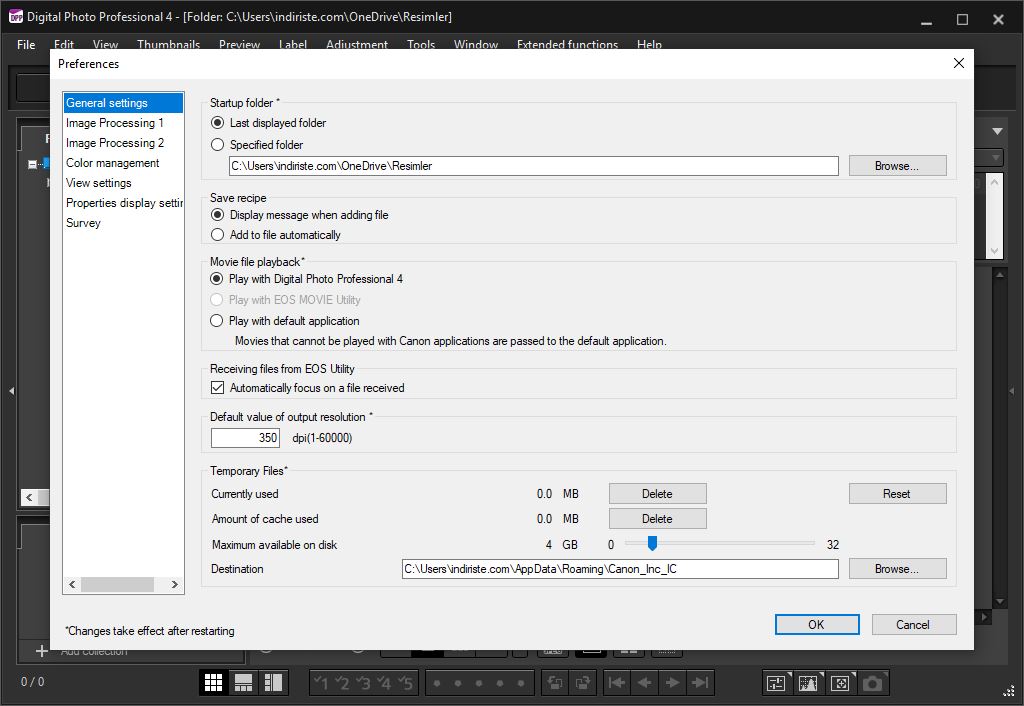
Task: Rotate the image left
Action: pyautogui.click(x=555, y=683)
